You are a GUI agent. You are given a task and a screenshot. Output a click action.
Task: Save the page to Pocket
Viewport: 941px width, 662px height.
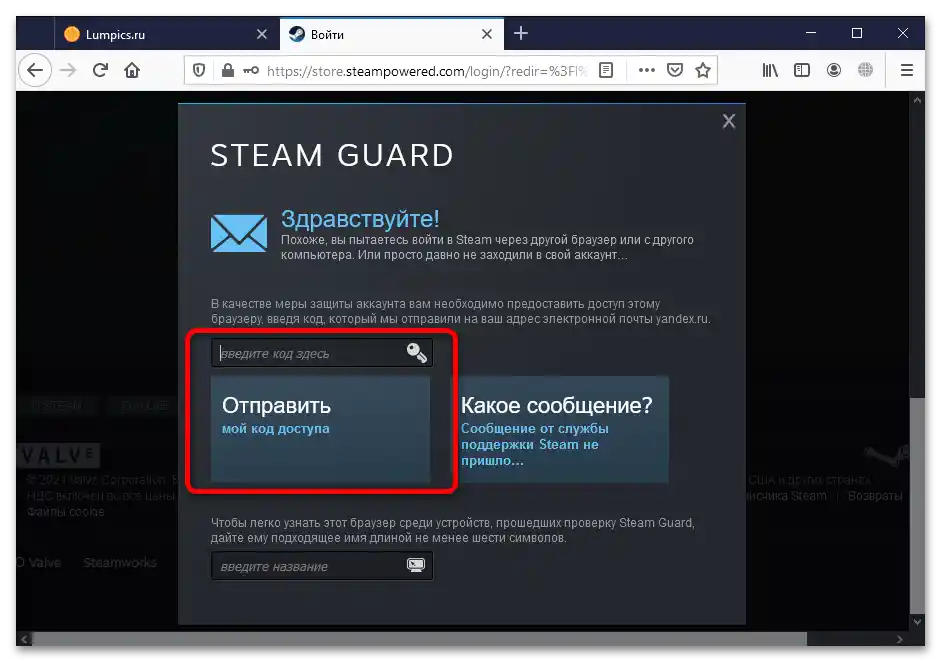click(x=675, y=70)
